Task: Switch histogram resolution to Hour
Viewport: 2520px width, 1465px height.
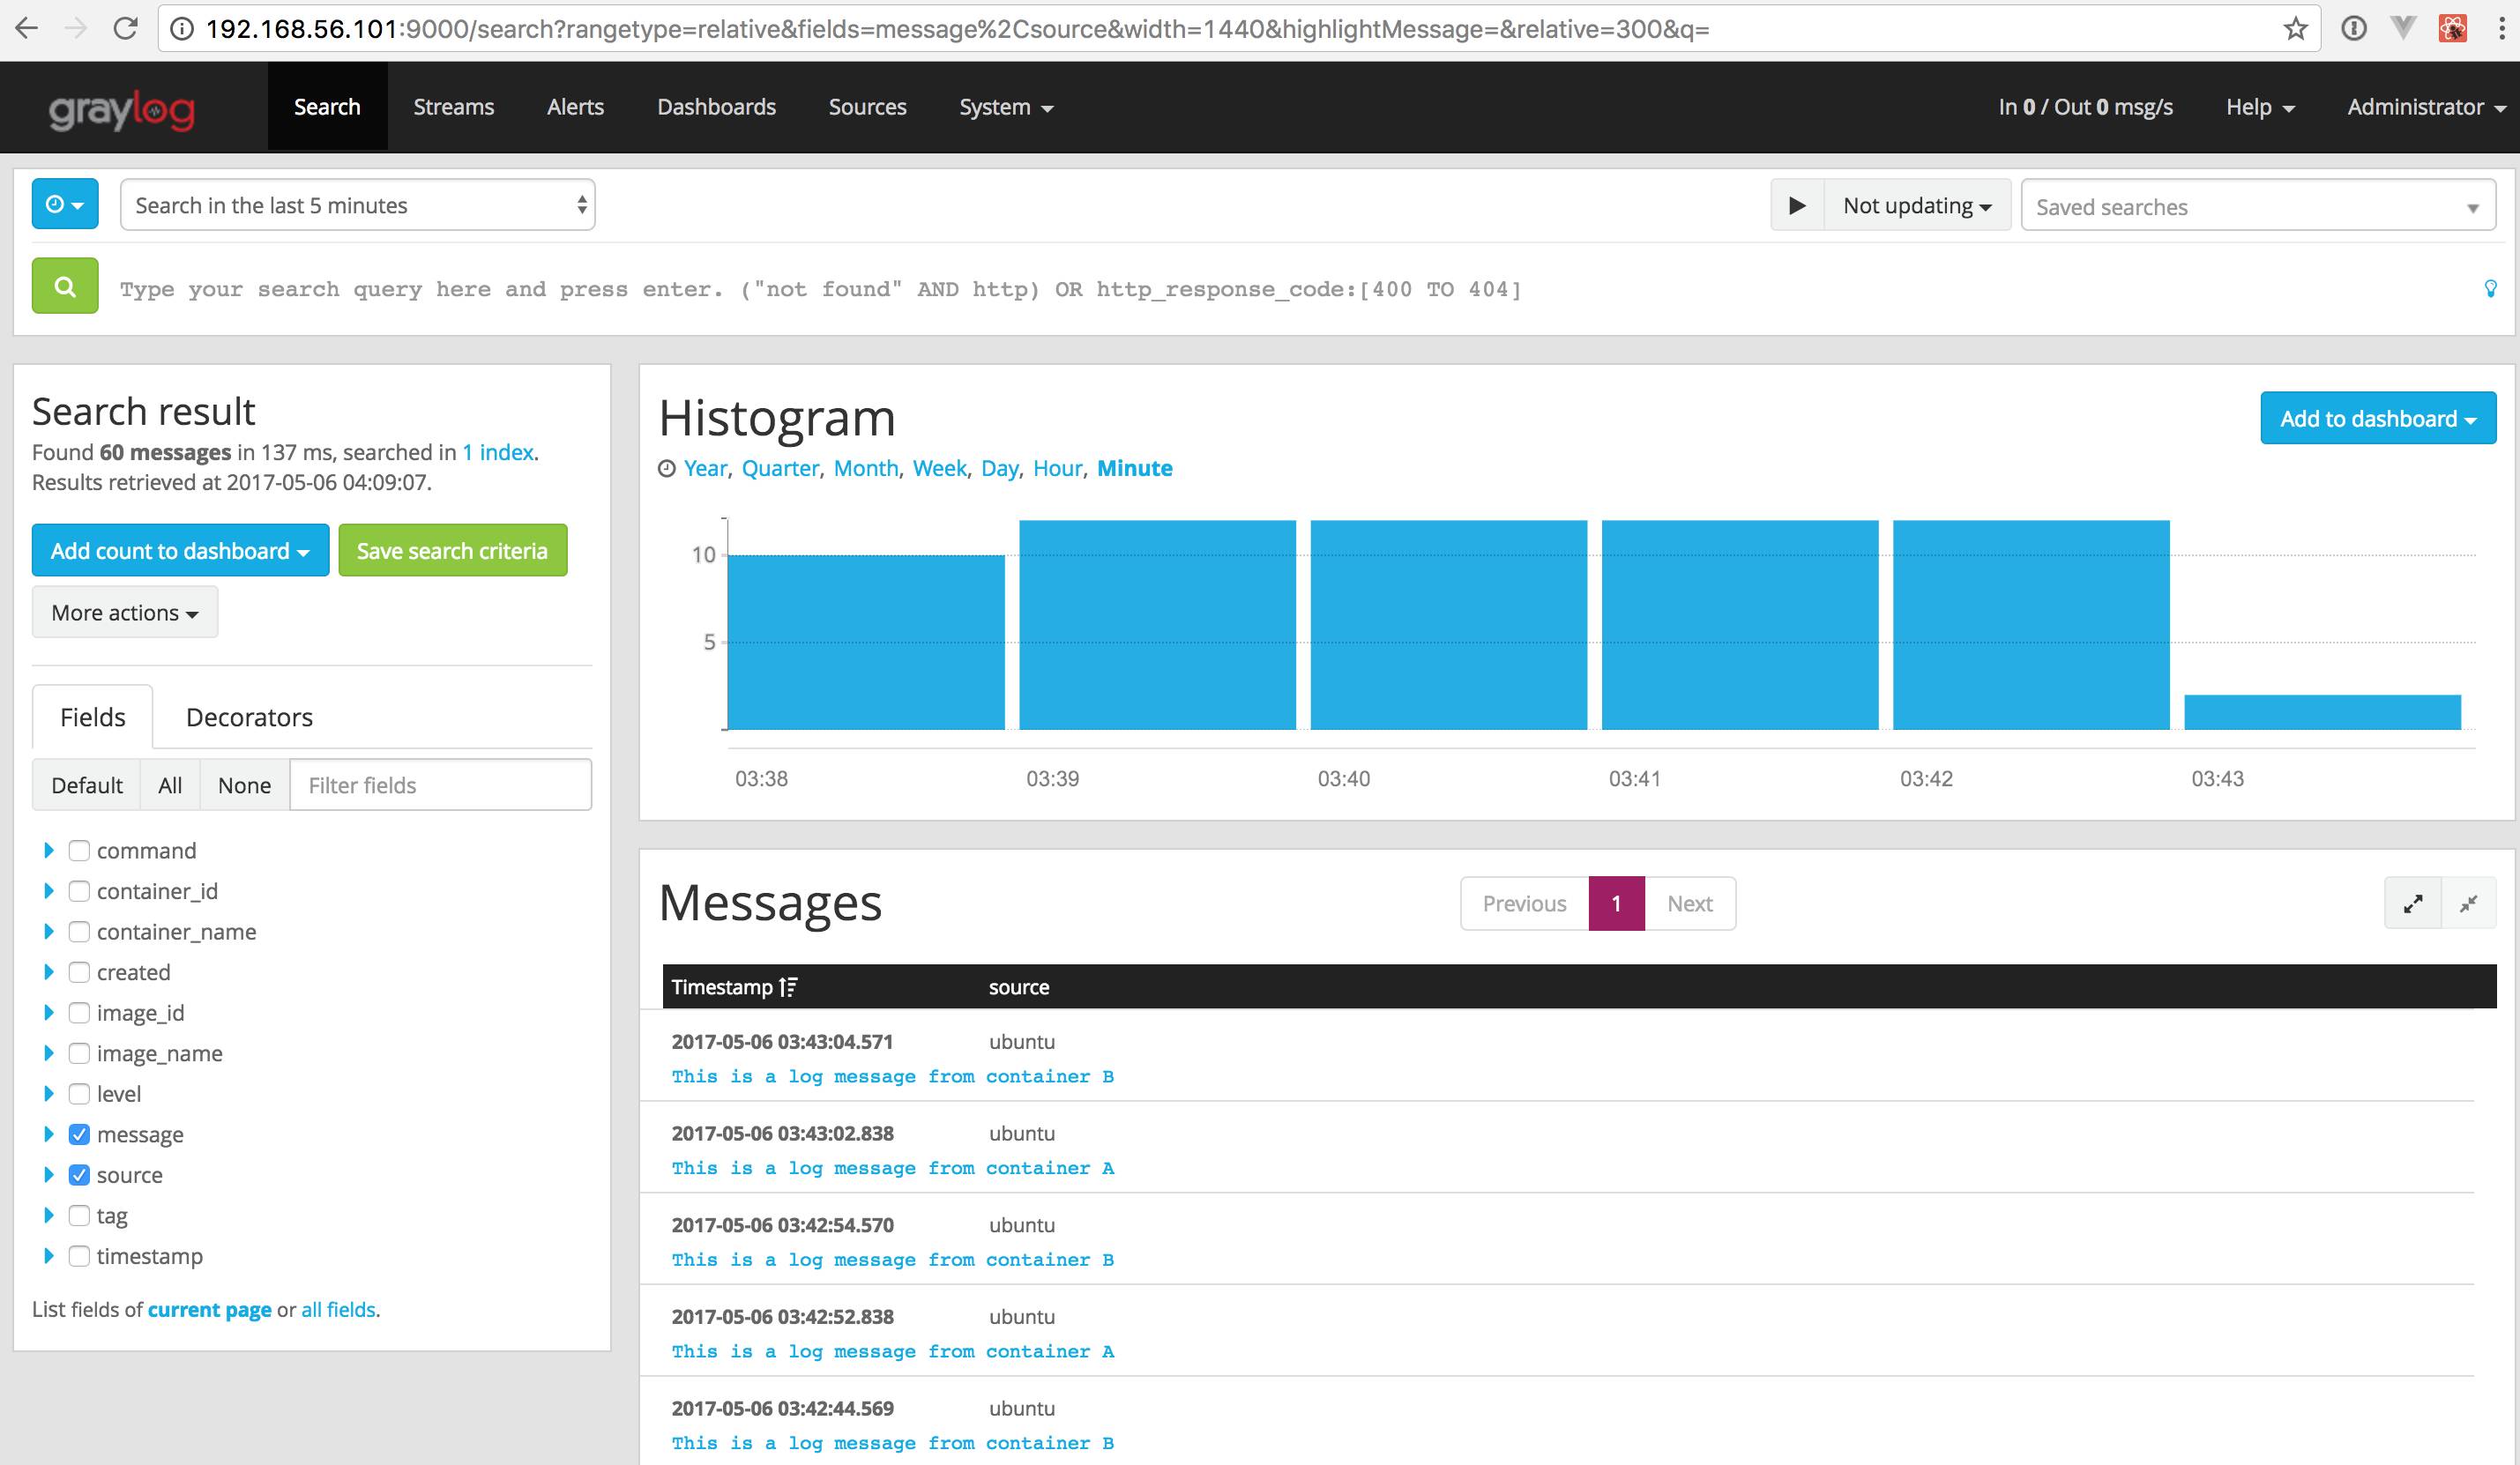Action: tap(1056, 467)
